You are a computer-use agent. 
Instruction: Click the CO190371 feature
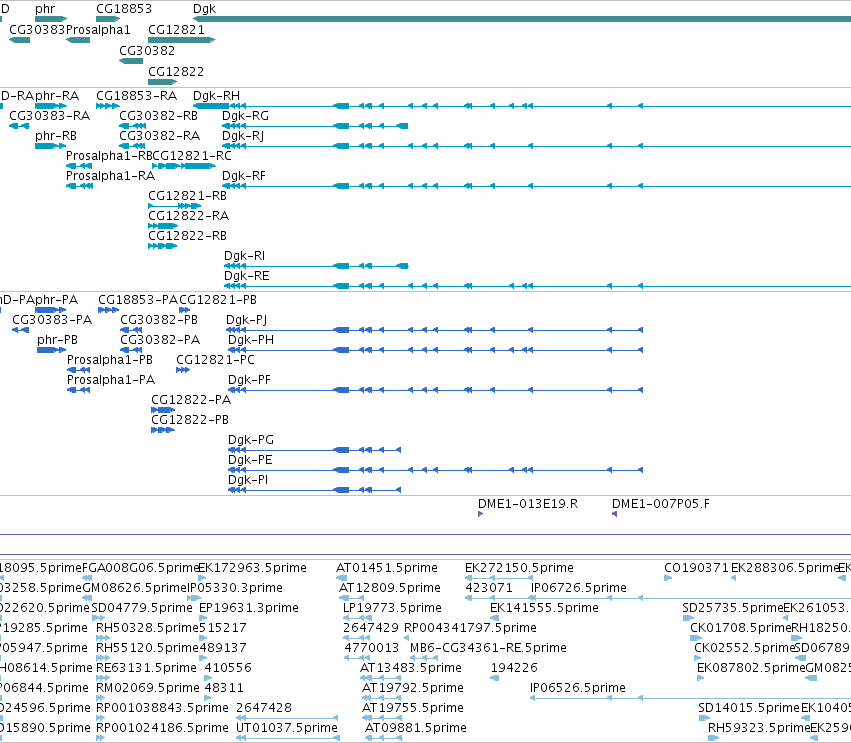pyautogui.click(x=668, y=578)
